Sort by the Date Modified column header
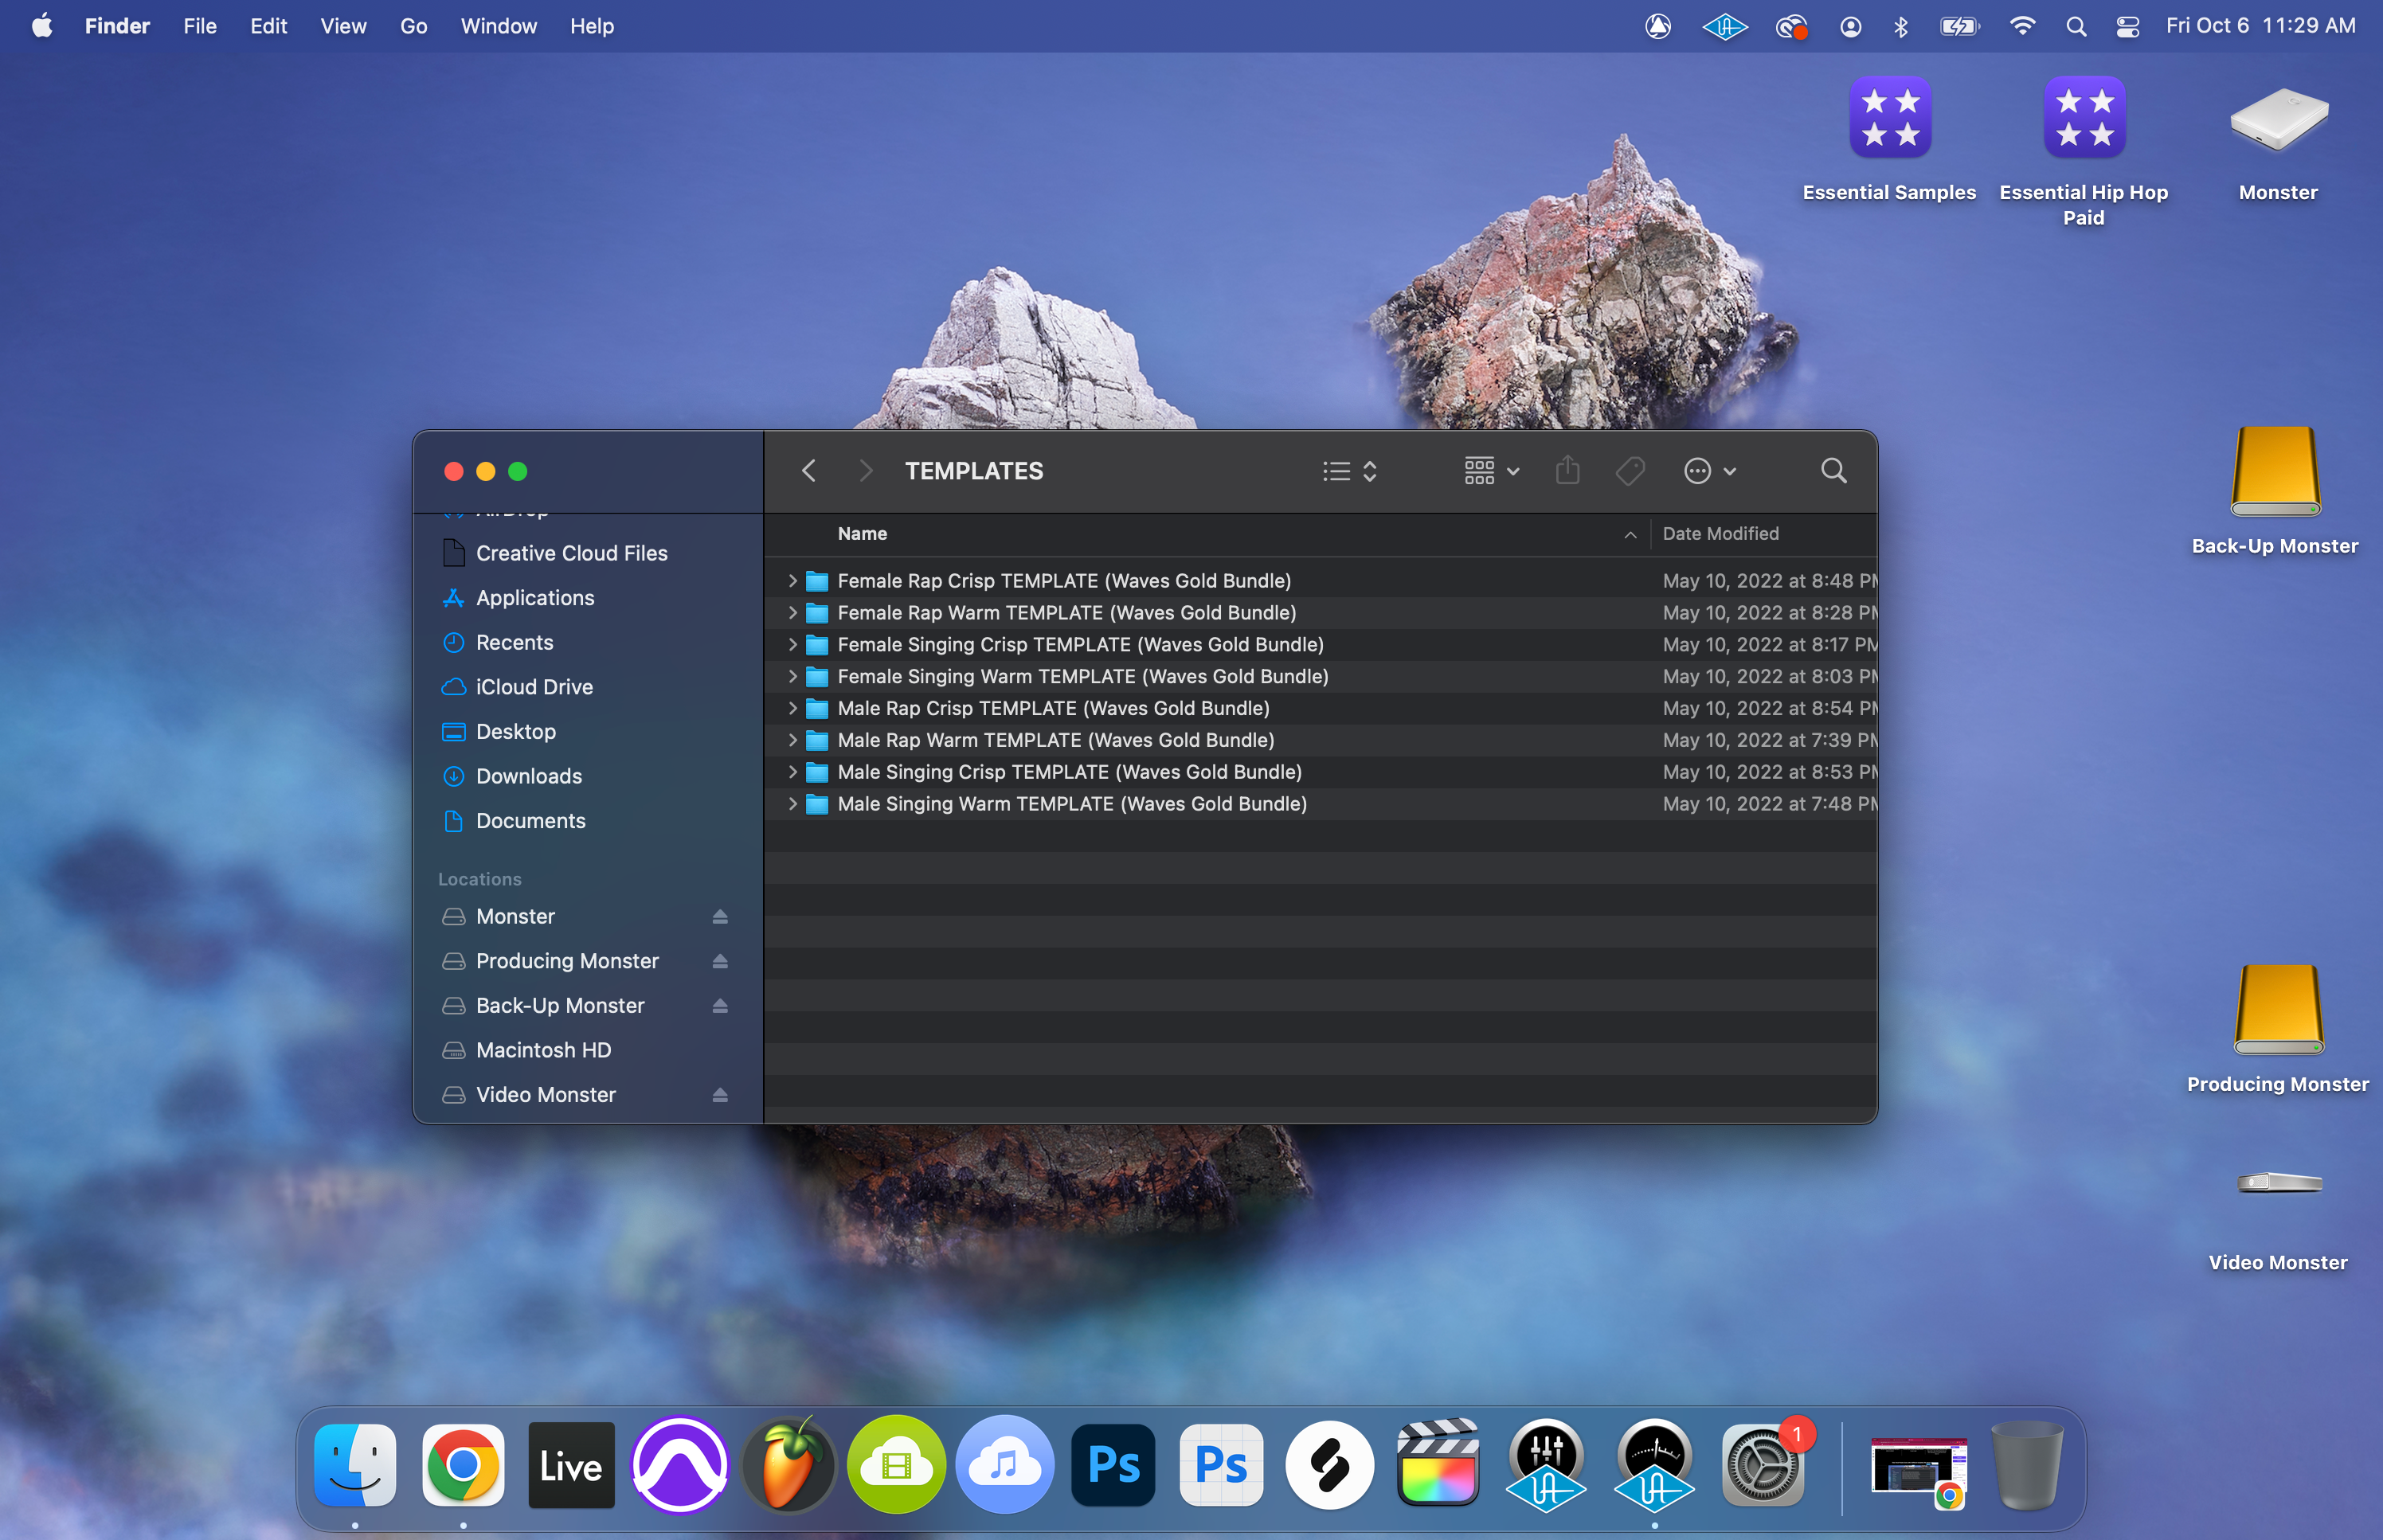The image size is (2383, 1540). (x=1720, y=534)
